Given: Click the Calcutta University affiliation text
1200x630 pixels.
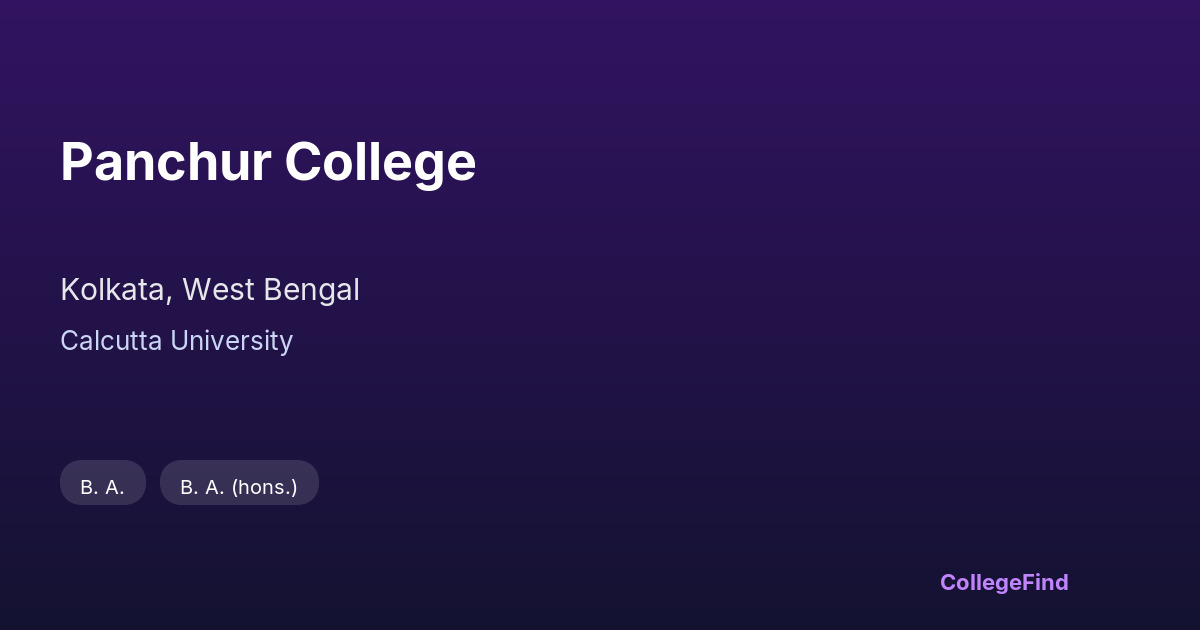Looking at the screenshot, I should (x=176, y=341).
